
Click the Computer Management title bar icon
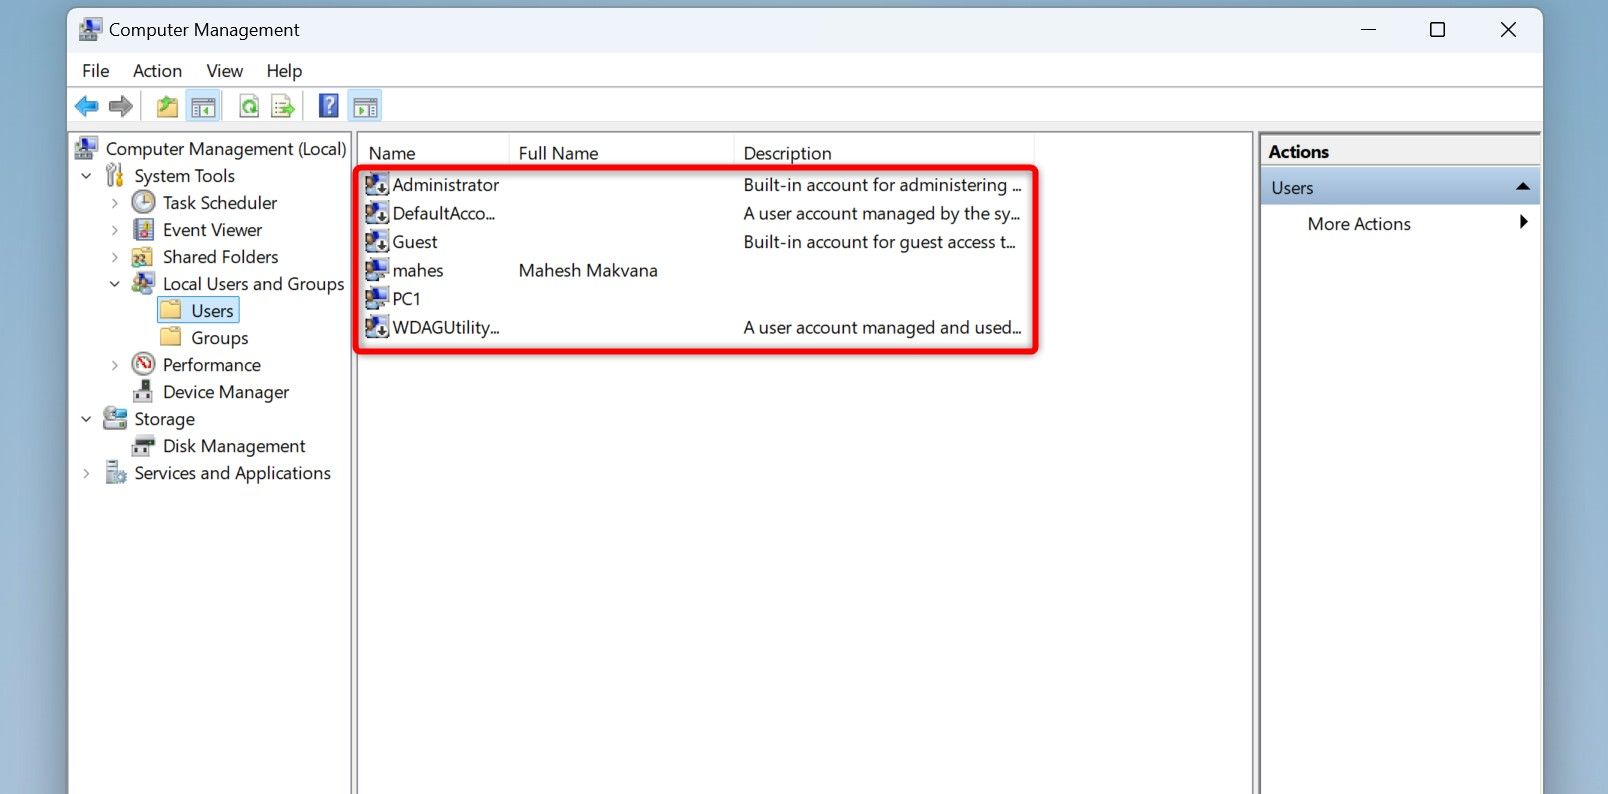(x=90, y=29)
